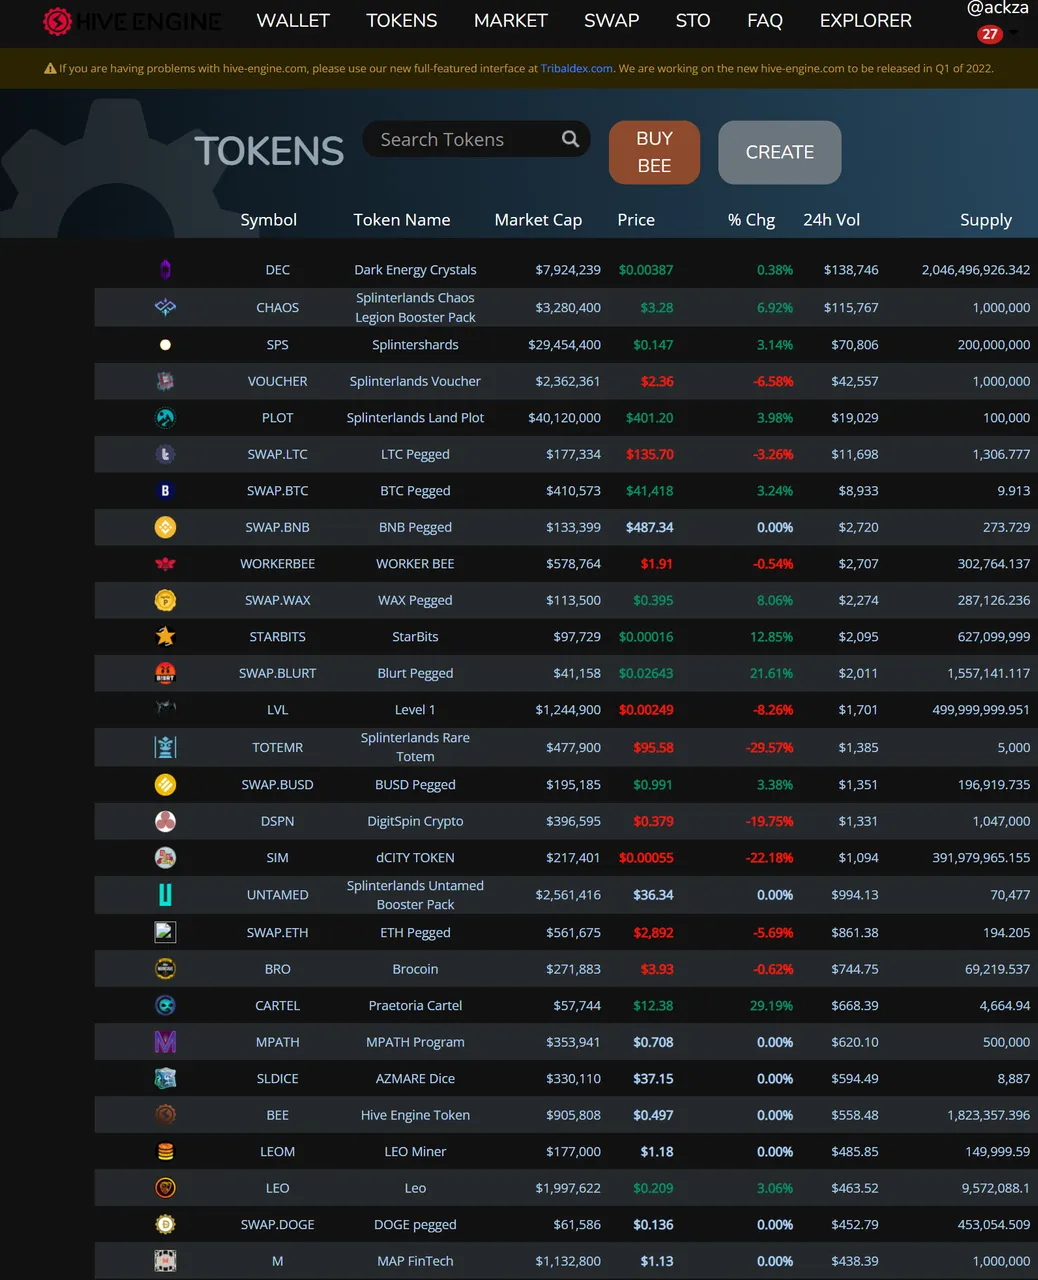Click the warning triangle in the notice banner
Screen dimensions: 1038x1280
(x=50, y=69)
